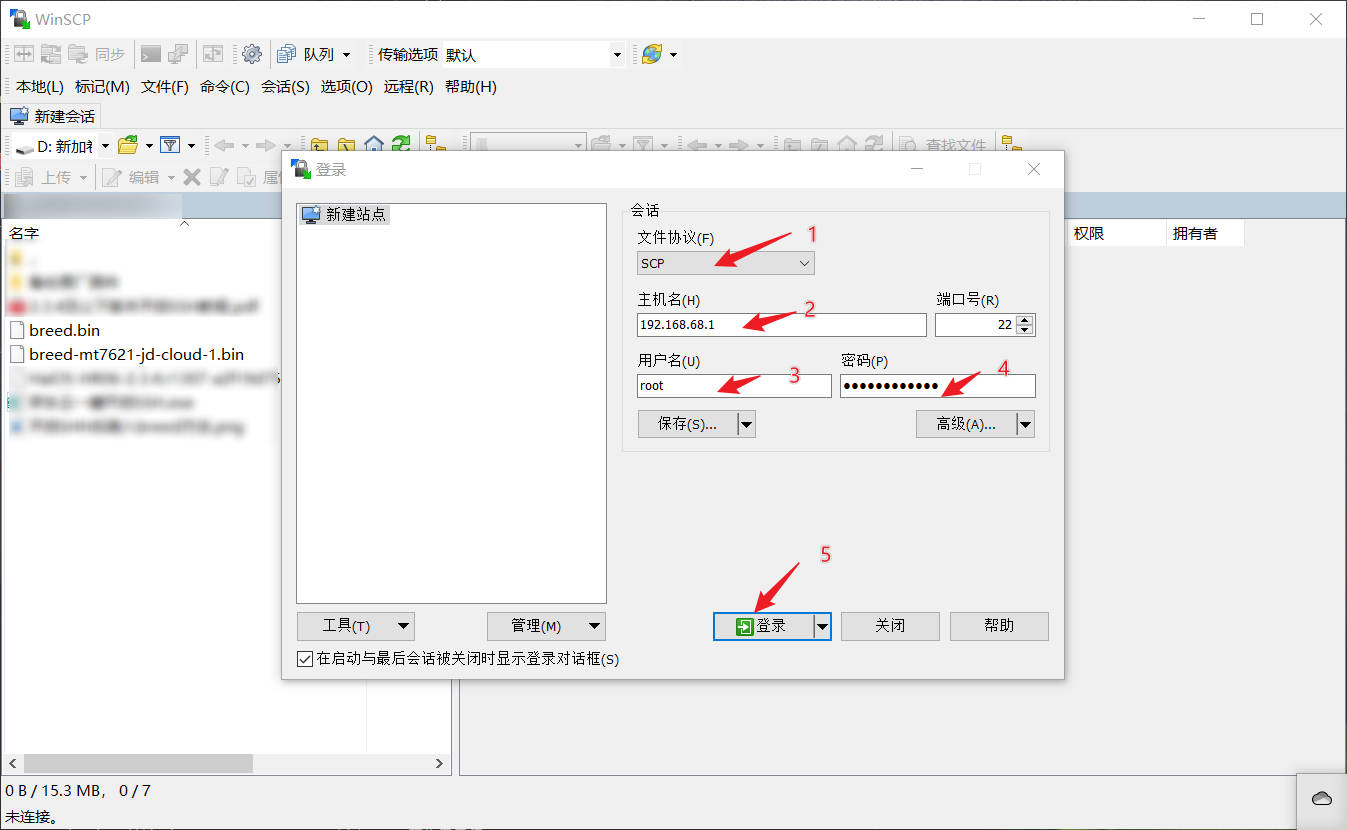Open the 会话(S) menu

(285, 87)
